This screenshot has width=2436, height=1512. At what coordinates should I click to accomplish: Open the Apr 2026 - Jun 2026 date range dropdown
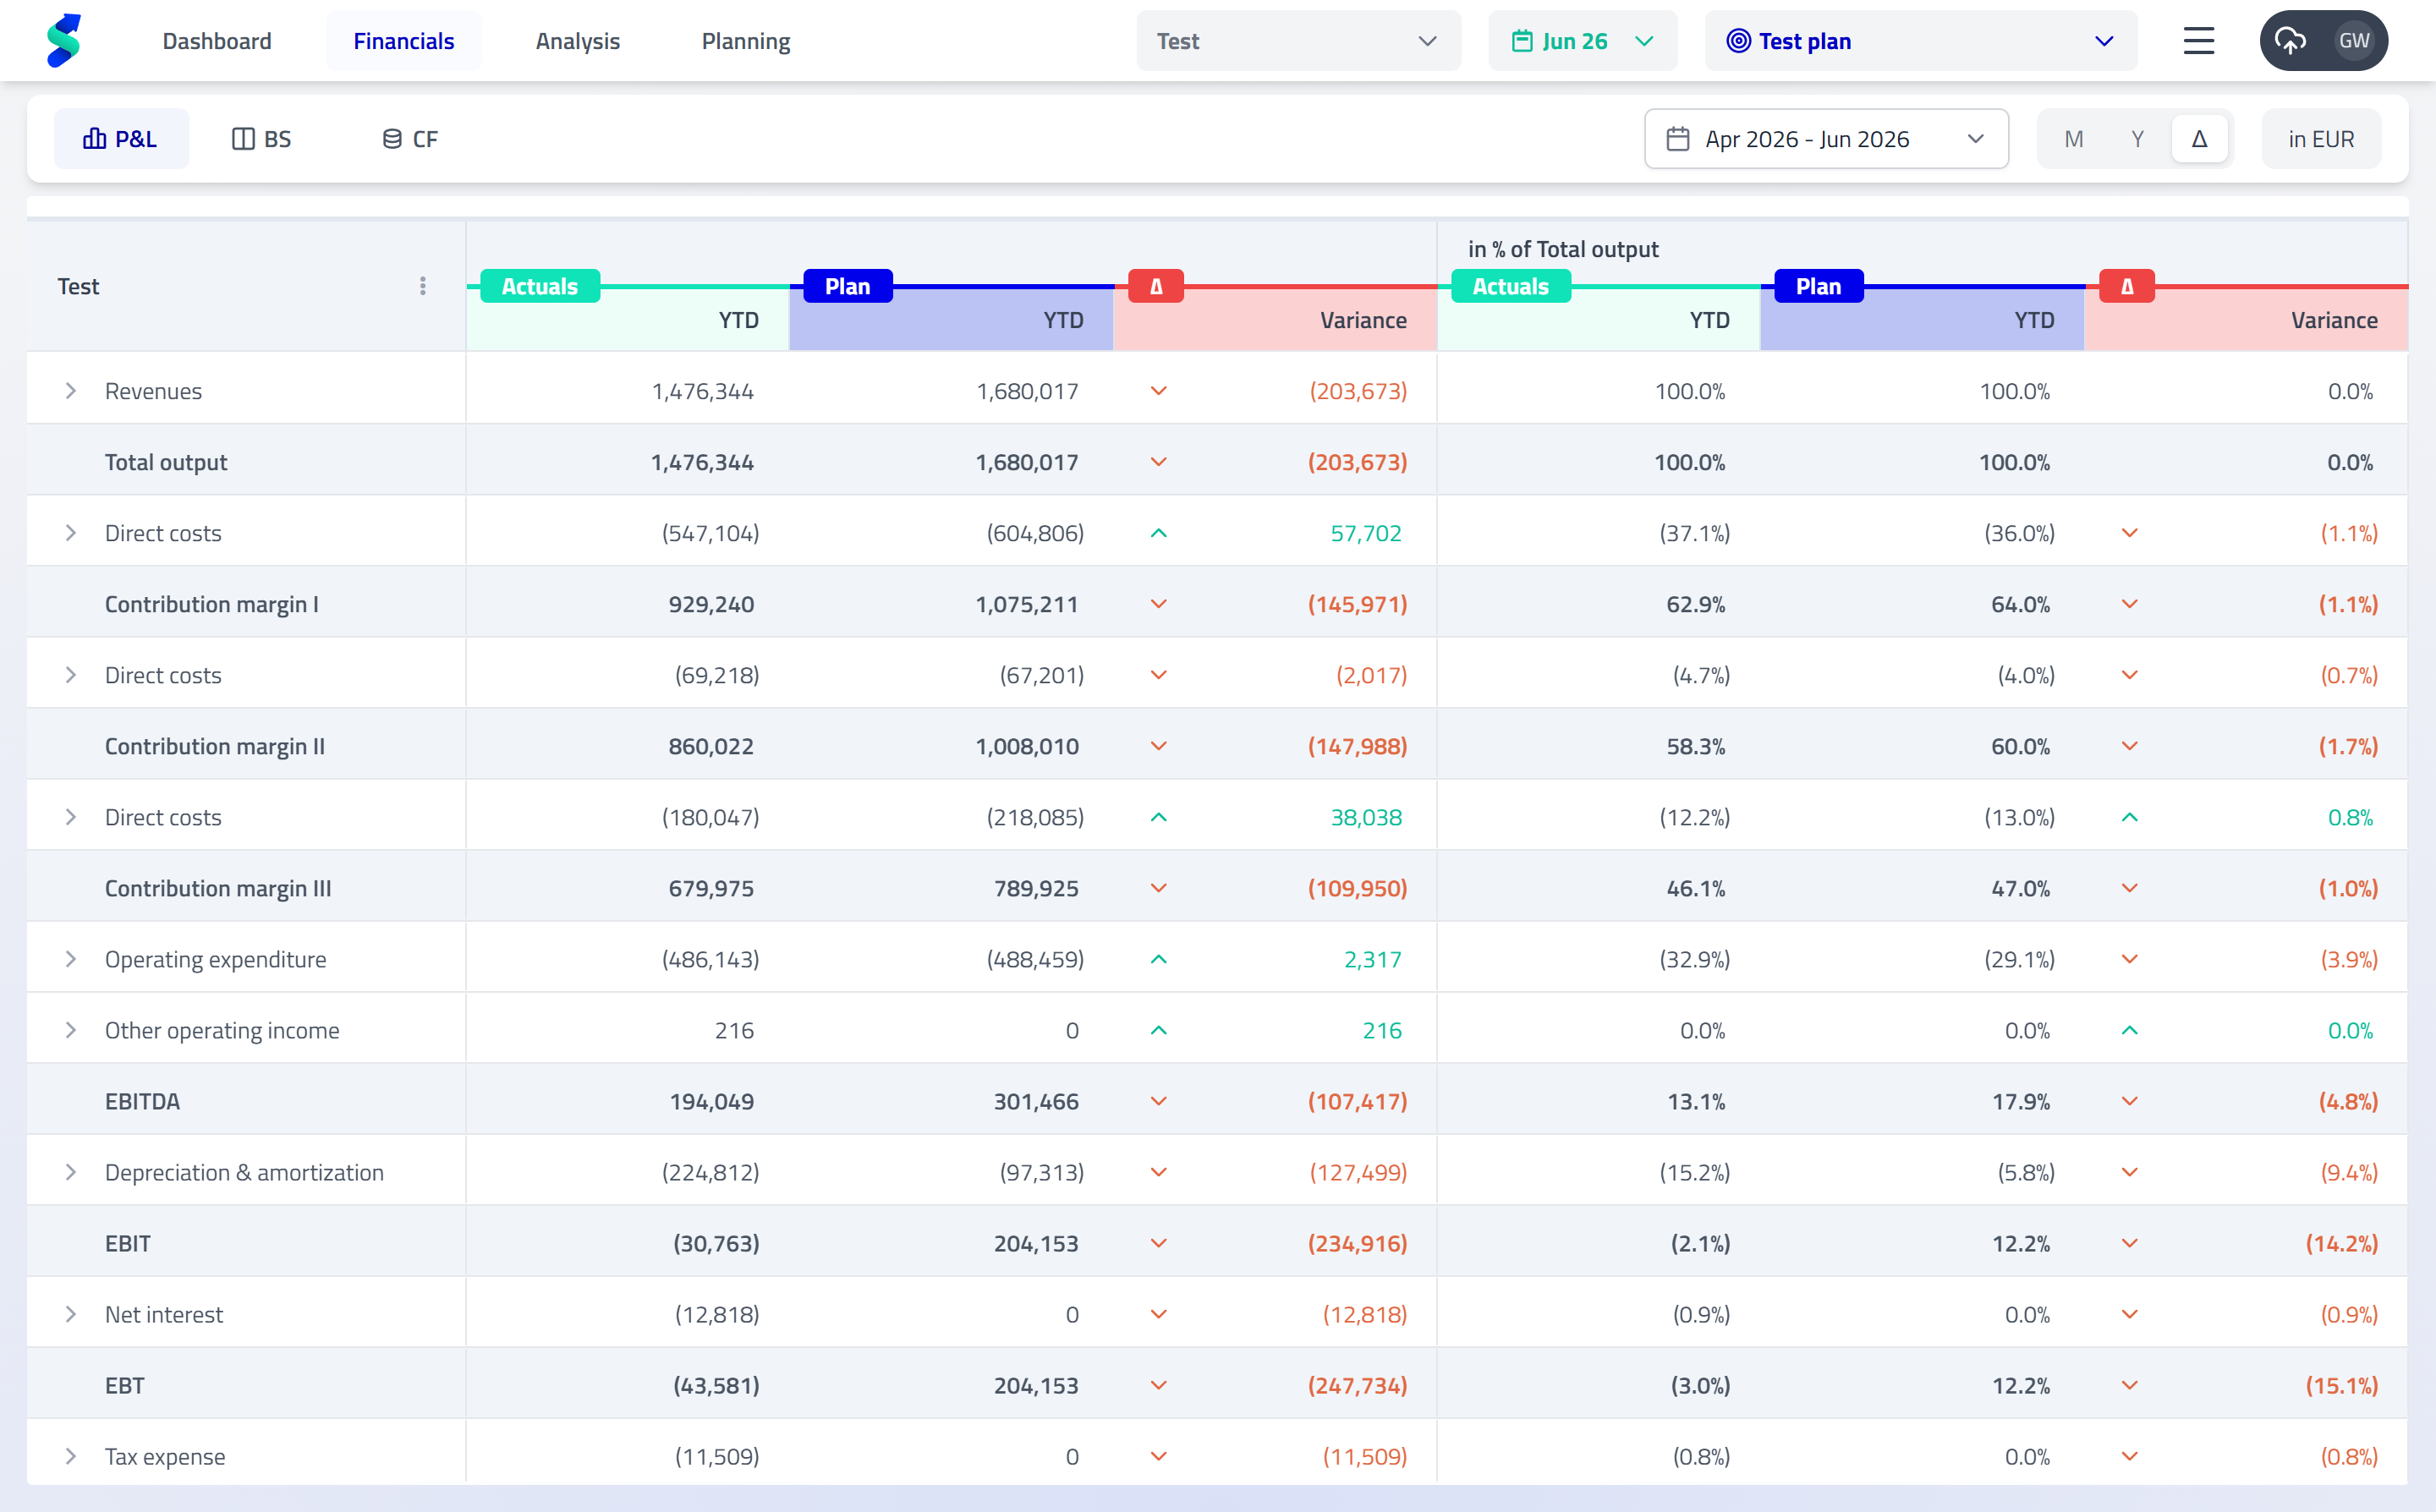coord(1826,139)
